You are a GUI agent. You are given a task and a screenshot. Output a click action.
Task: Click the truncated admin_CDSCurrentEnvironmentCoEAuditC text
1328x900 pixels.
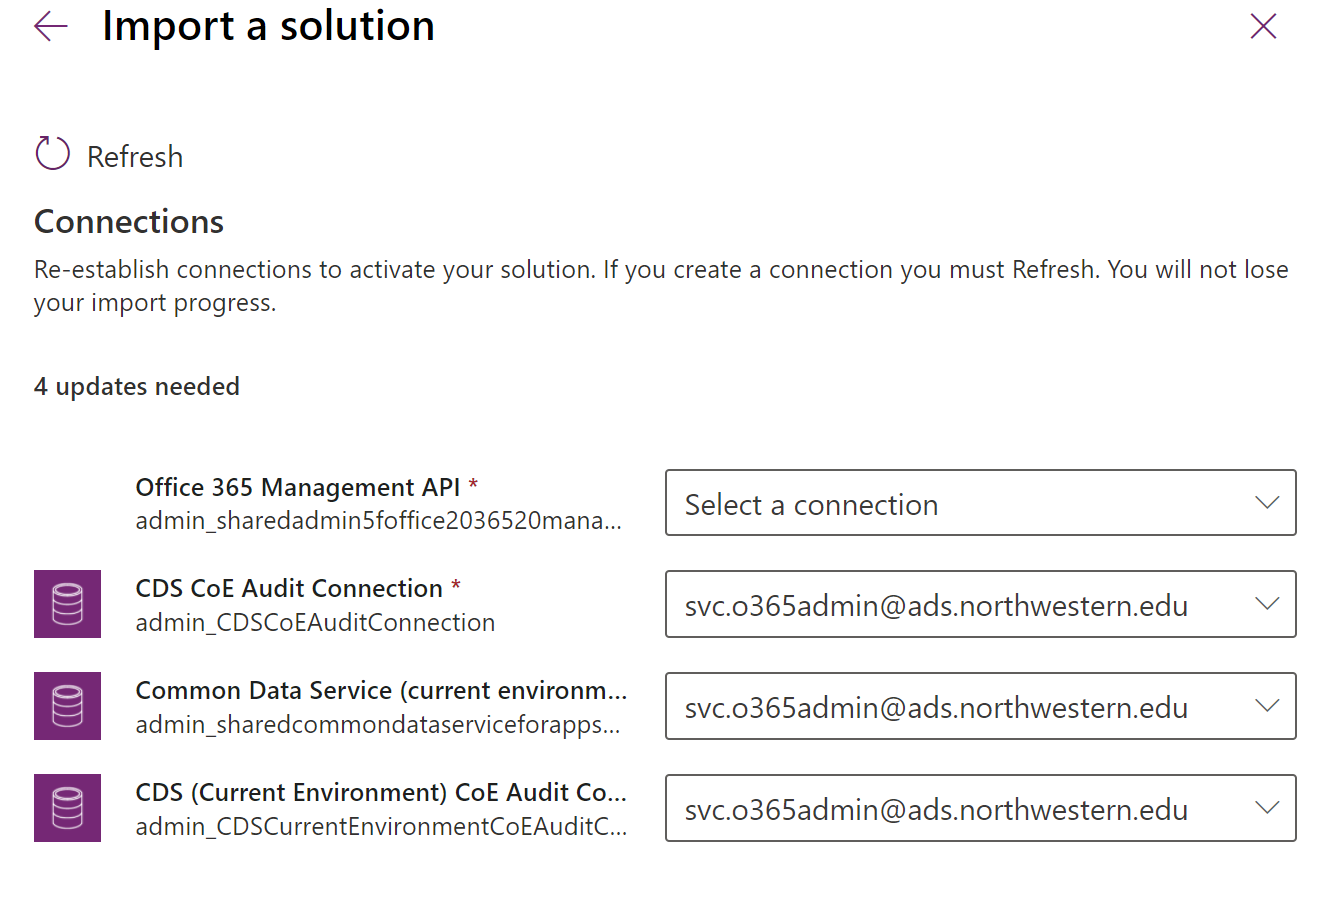tap(380, 828)
